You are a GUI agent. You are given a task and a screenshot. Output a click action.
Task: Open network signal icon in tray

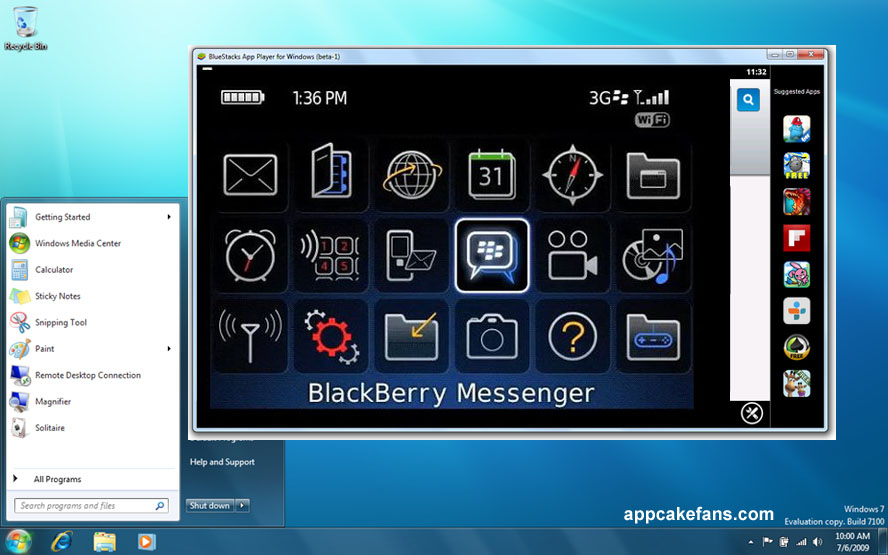(801, 542)
